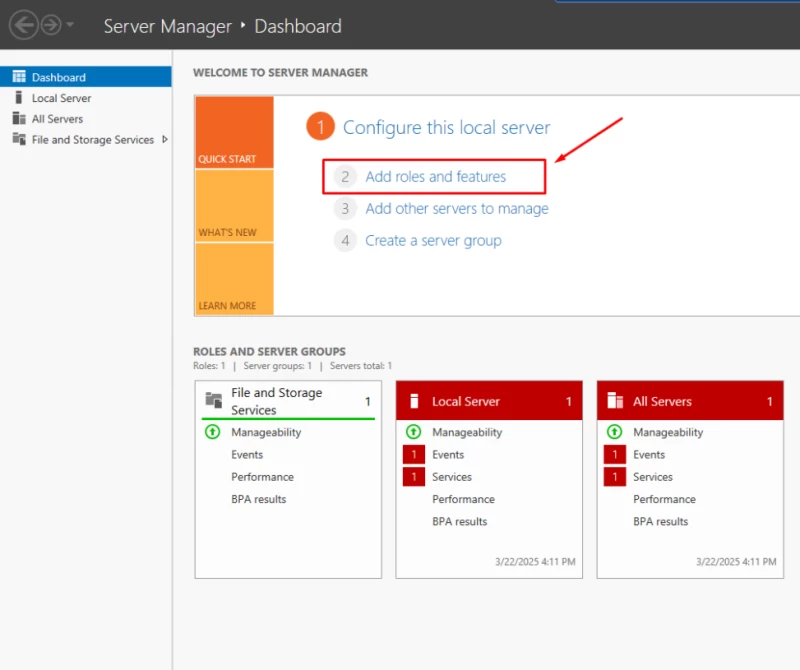Click the Local Server sidebar icon
The width and height of the screenshot is (800, 670).
coord(19,97)
